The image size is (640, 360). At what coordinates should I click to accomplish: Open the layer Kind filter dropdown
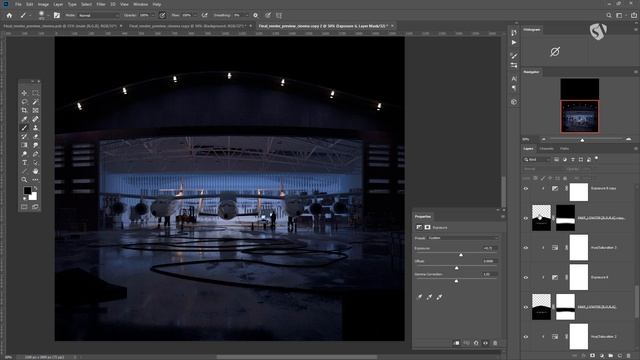tap(537, 160)
